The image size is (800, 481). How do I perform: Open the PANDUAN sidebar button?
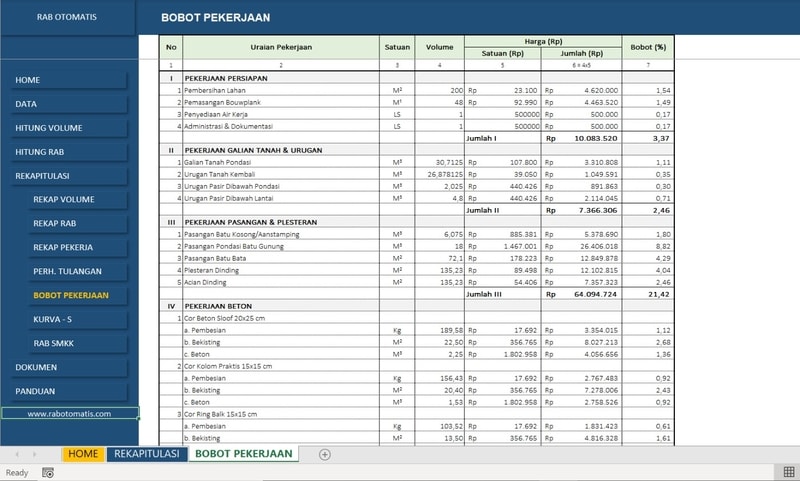click(x=69, y=391)
